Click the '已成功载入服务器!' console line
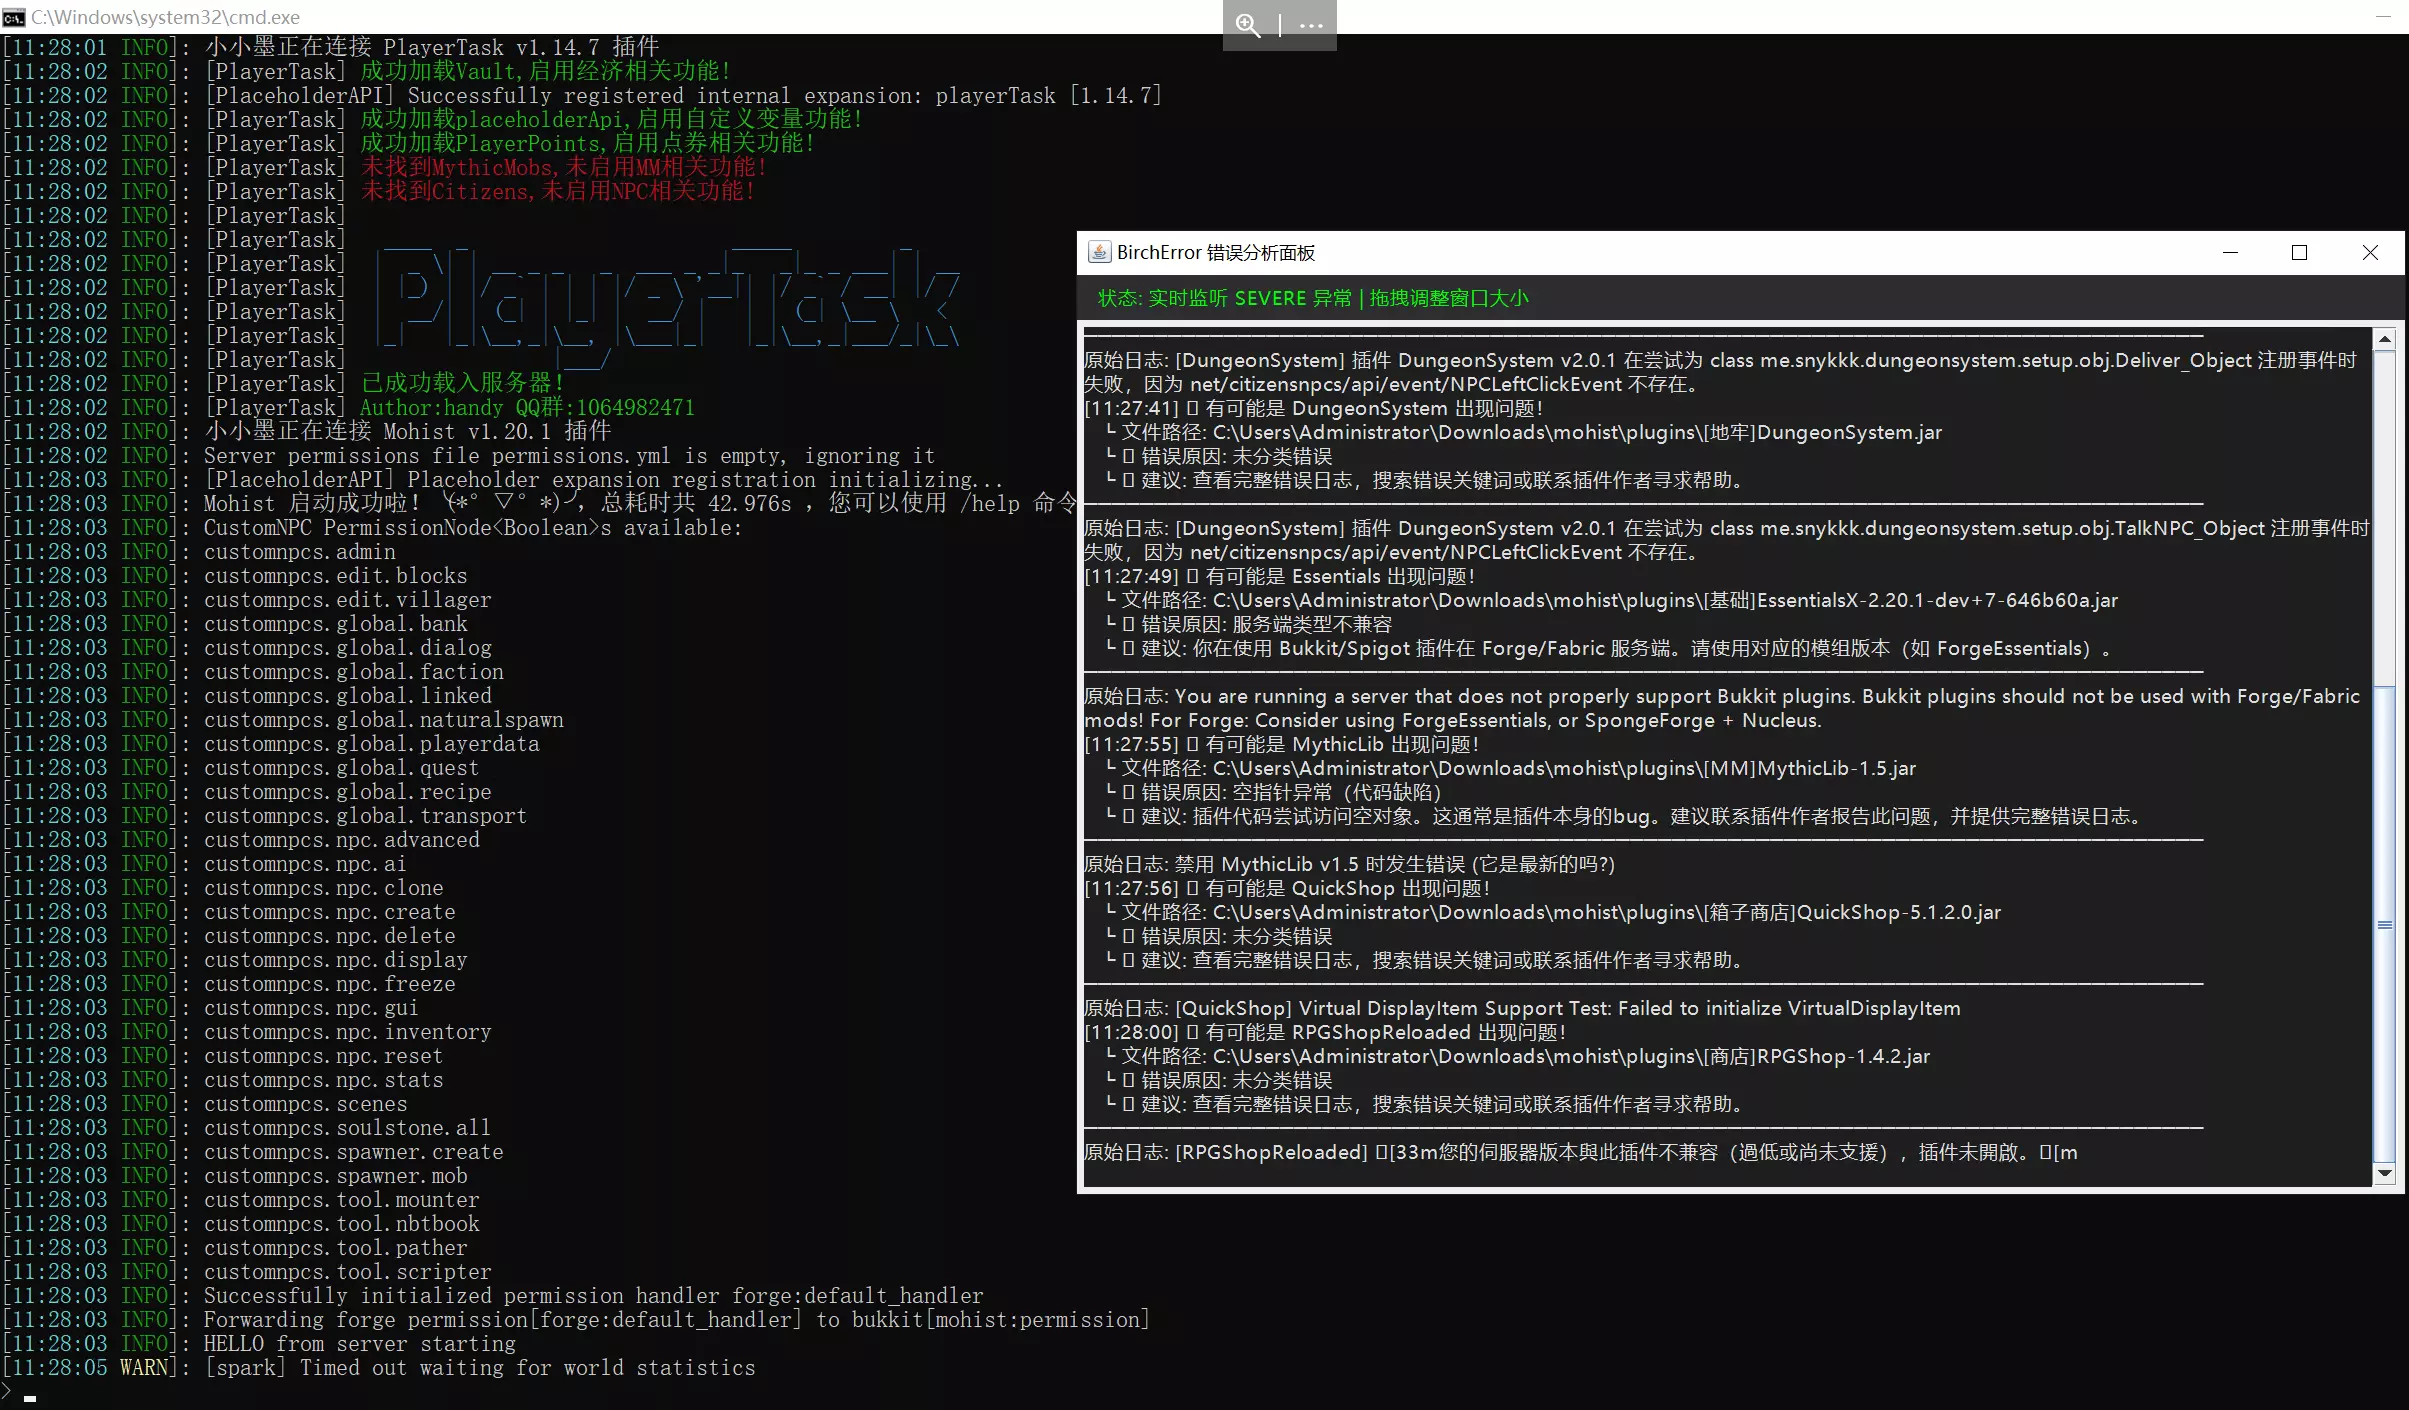Screen dimensions: 2409x1410 pyautogui.click(x=283, y=383)
